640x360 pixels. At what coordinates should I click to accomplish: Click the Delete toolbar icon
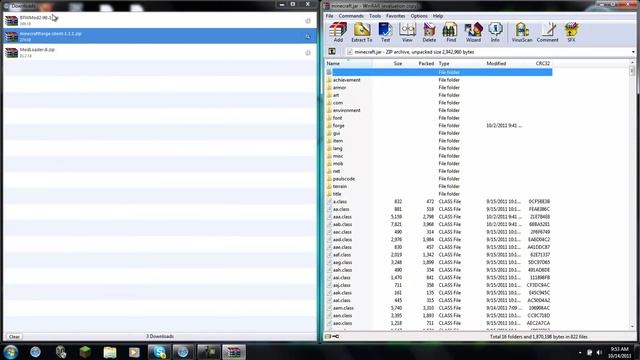coord(429,32)
